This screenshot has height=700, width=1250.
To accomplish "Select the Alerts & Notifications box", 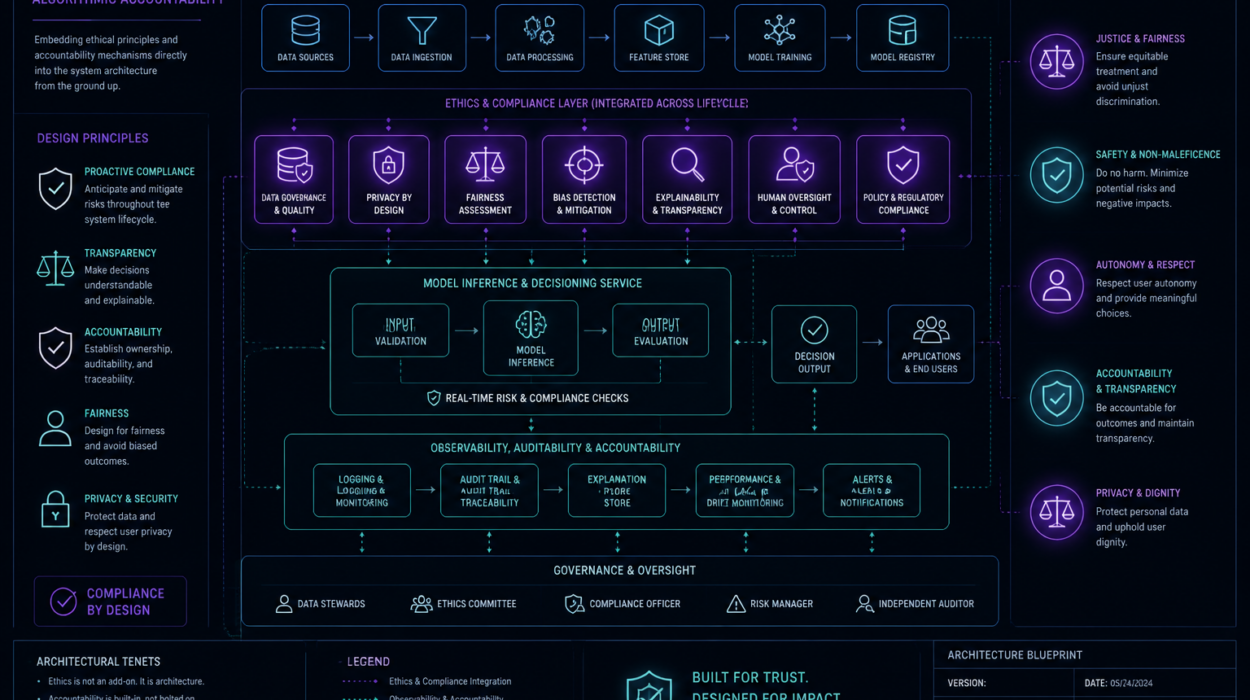I will coord(871,490).
